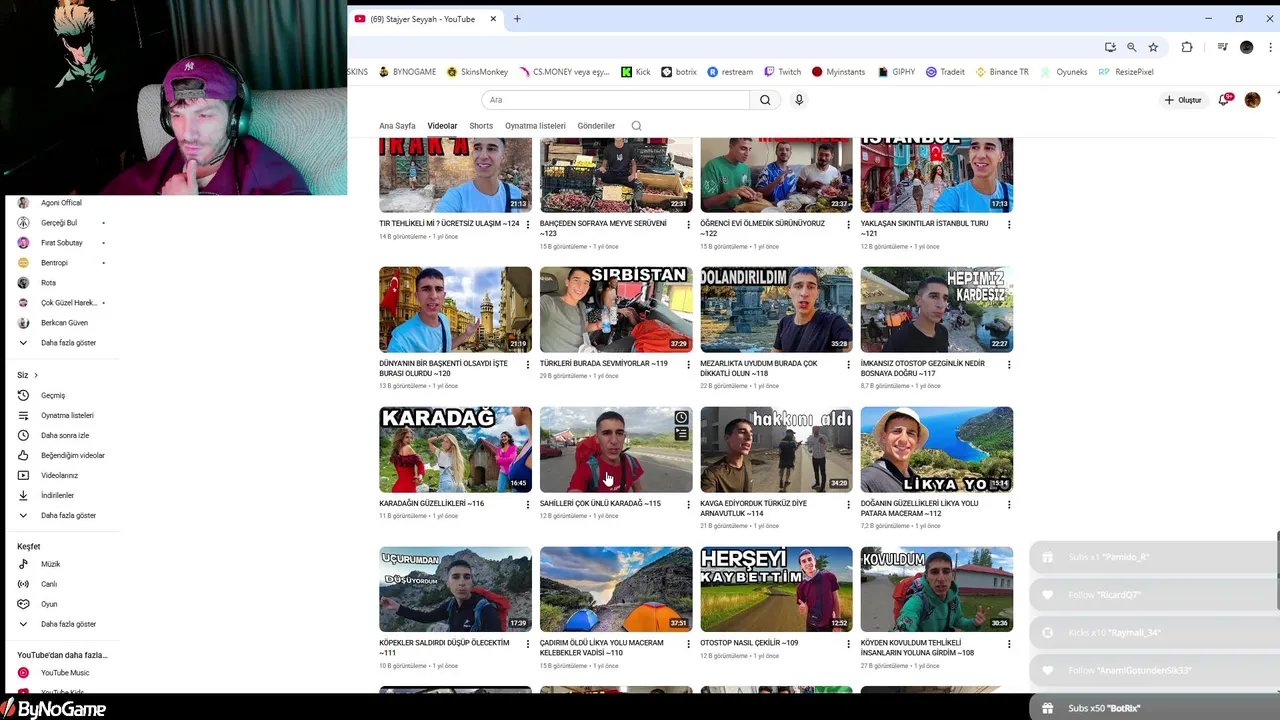Open options menu for TÜRKLERİ BURADA SEVİMİYORLAR ~119

click(688, 364)
